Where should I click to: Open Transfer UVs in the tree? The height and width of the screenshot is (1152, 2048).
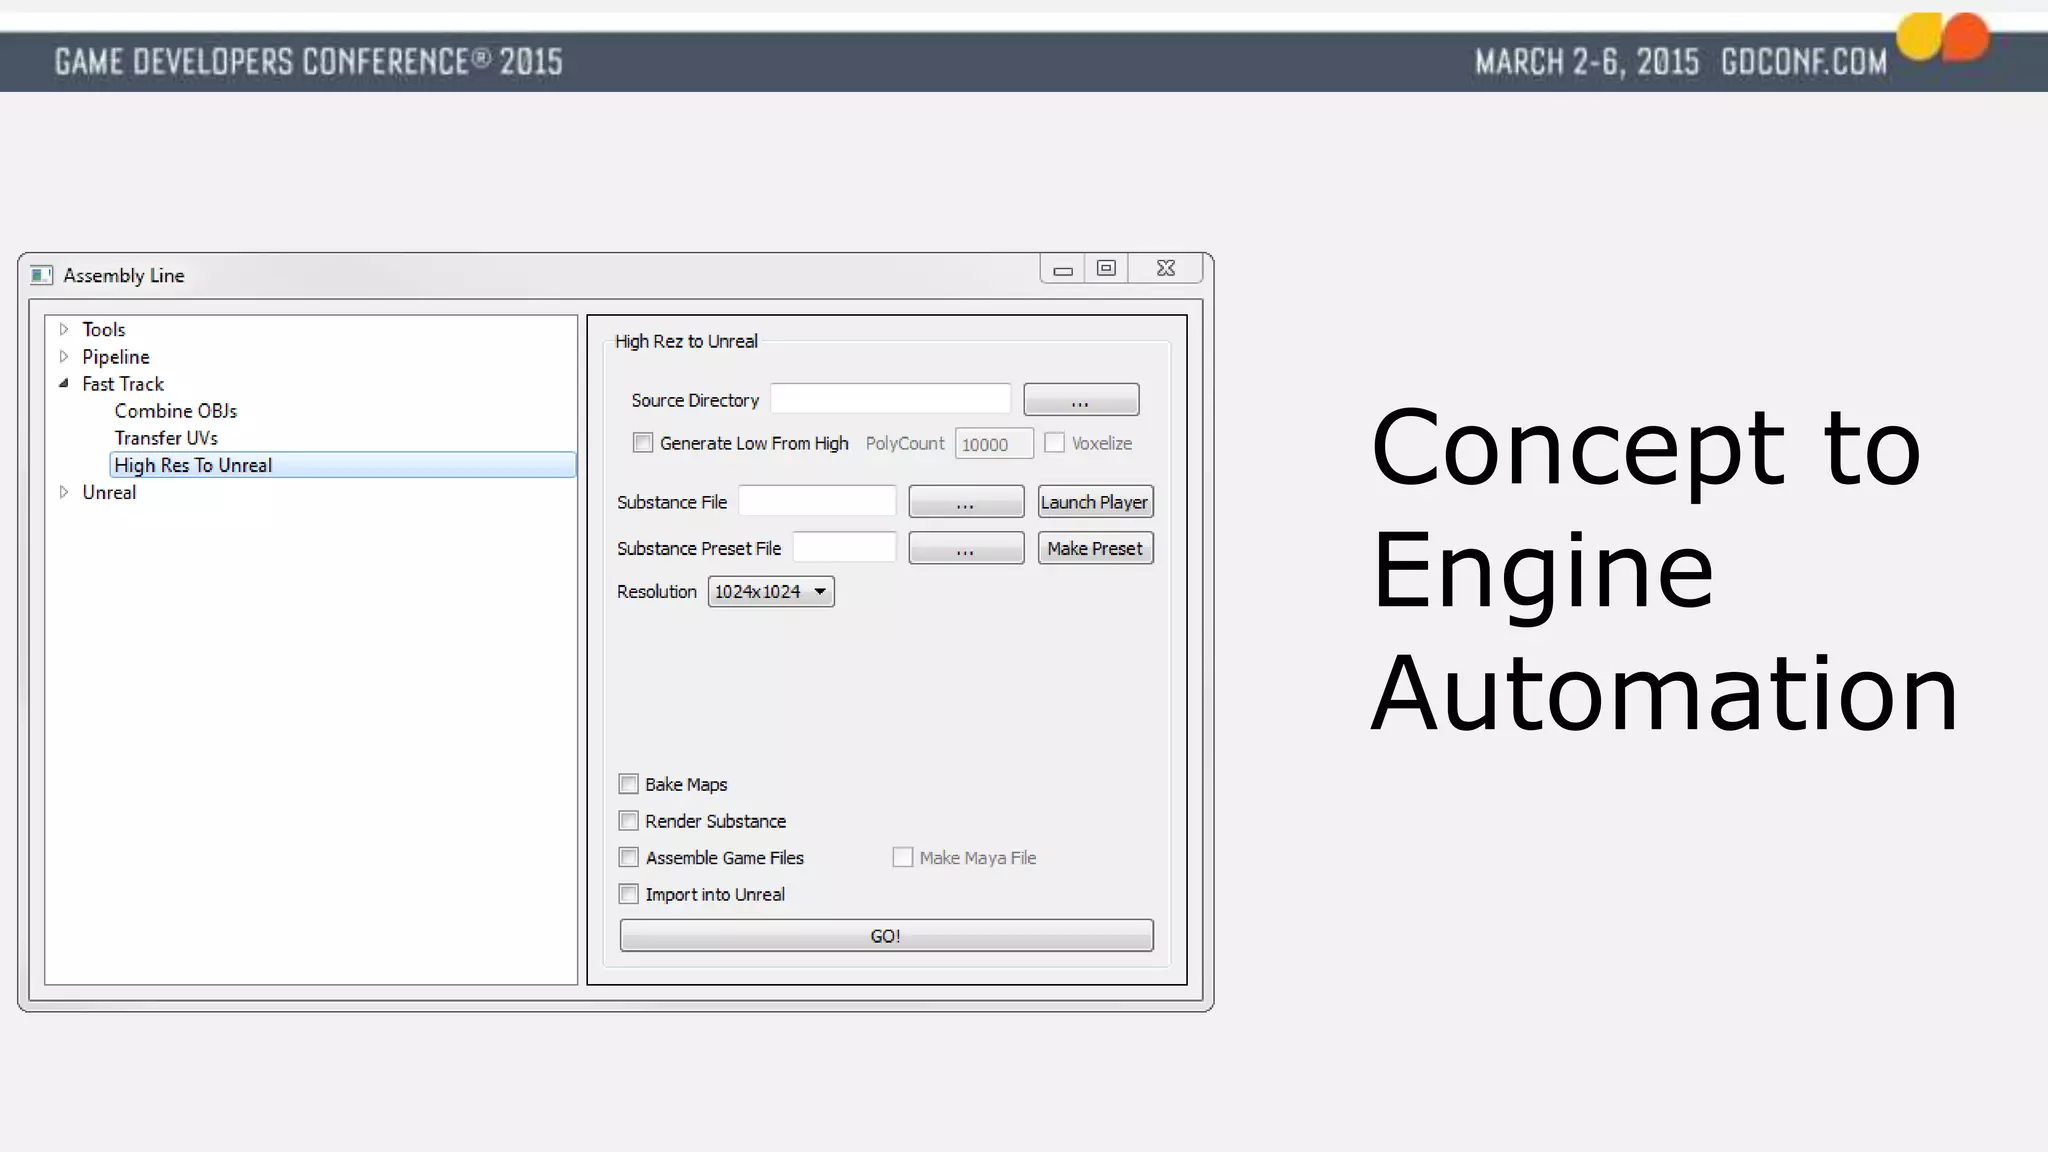click(x=166, y=438)
